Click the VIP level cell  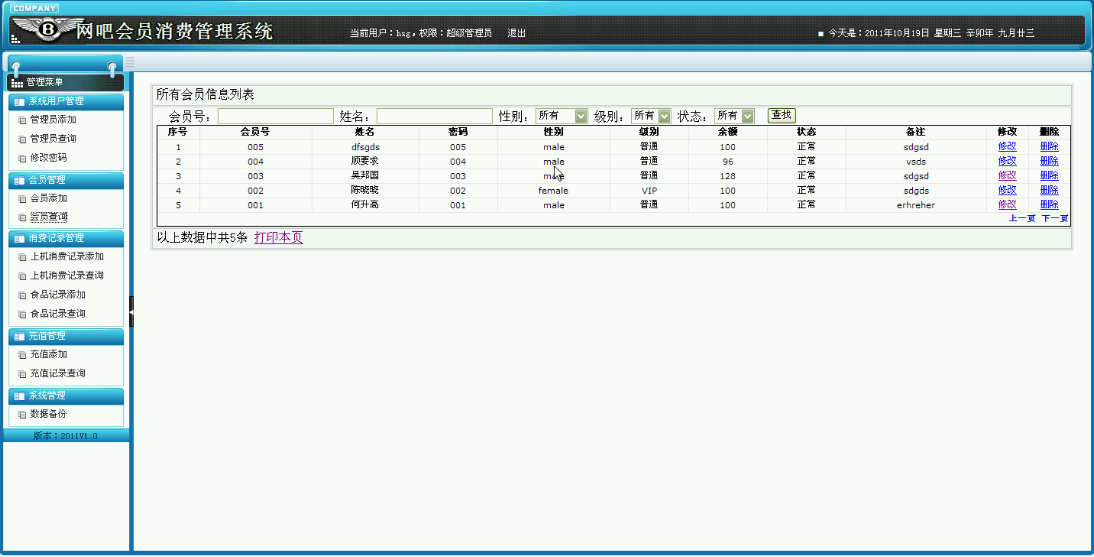click(649, 191)
